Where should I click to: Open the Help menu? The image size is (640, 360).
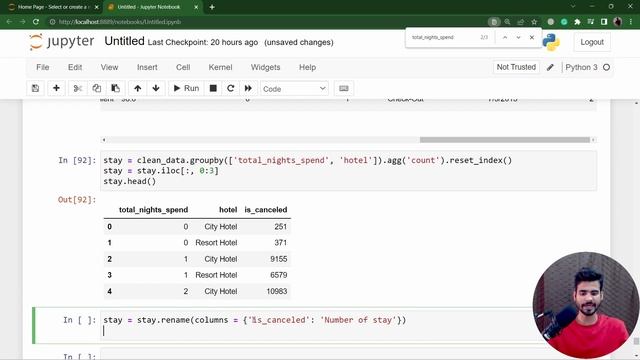(307, 67)
